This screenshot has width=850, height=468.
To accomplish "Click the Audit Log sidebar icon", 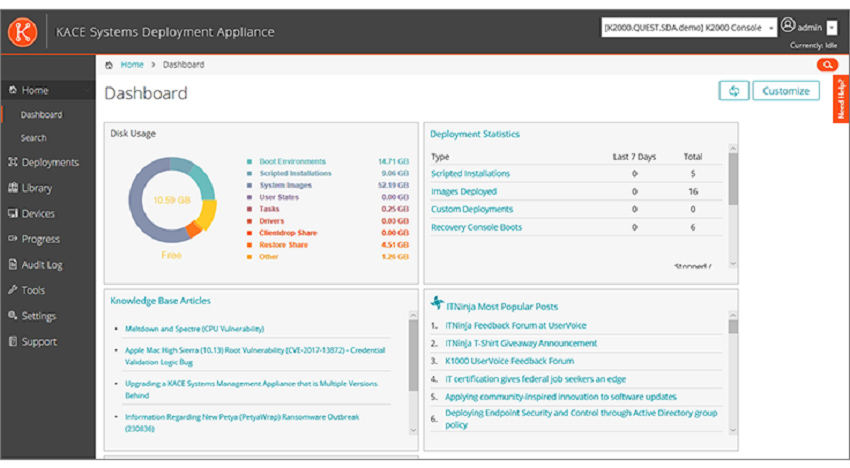I will (13, 265).
